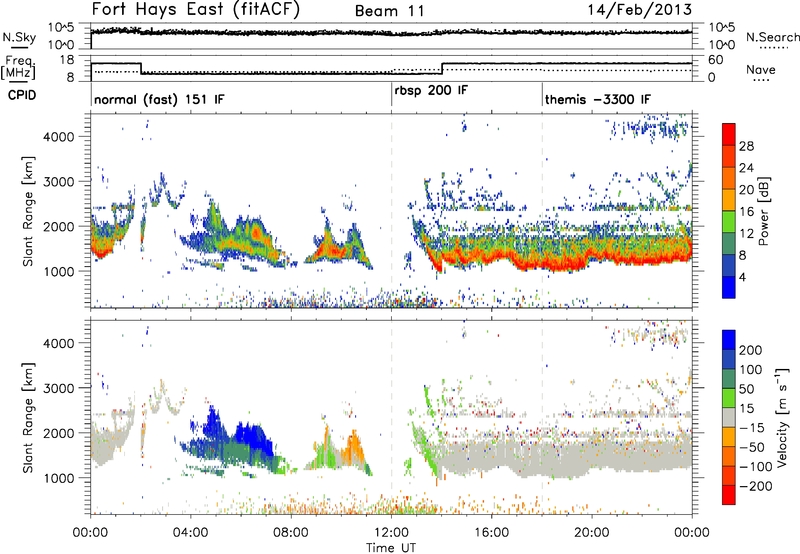Screen dimensions: 800x554
Task: Select the '-100' label on Velocity colour bar
Action: point(755,467)
